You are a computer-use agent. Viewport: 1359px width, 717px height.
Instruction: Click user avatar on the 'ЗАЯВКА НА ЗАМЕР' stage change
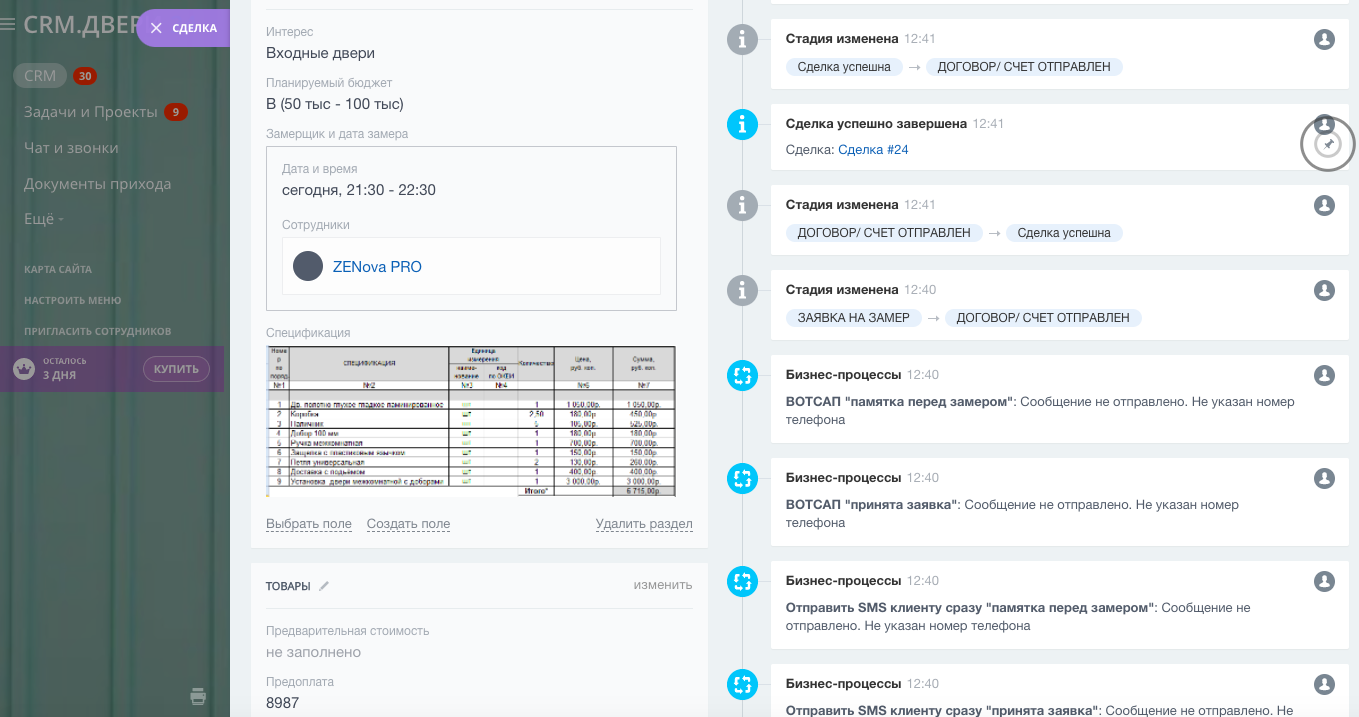coord(1324,290)
